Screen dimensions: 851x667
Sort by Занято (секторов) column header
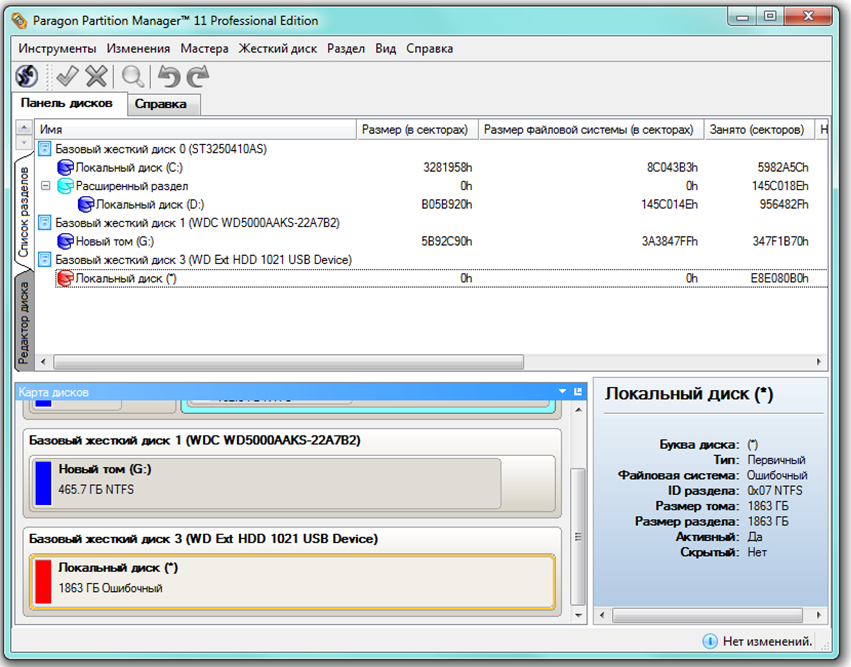click(759, 130)
